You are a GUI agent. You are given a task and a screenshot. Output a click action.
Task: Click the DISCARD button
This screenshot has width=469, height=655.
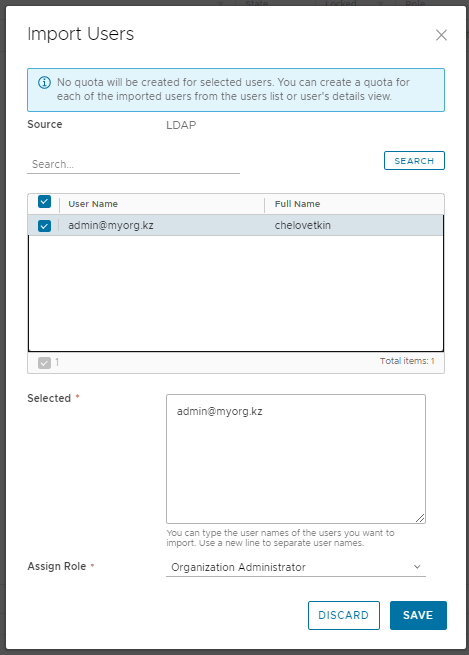(344, 615)
